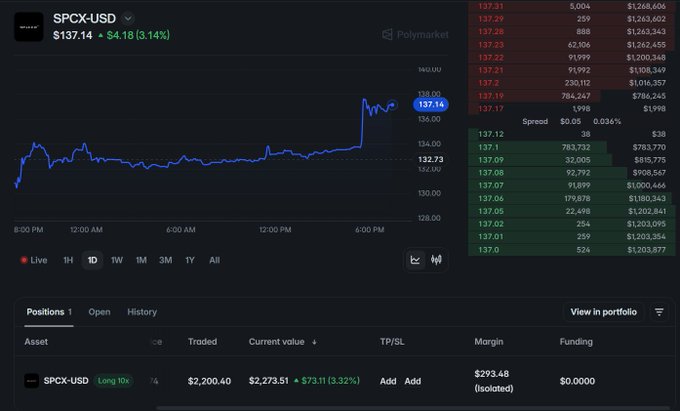Click bid price 137.1 in order book
The image size is (680, 411).
tap(488, 147)
